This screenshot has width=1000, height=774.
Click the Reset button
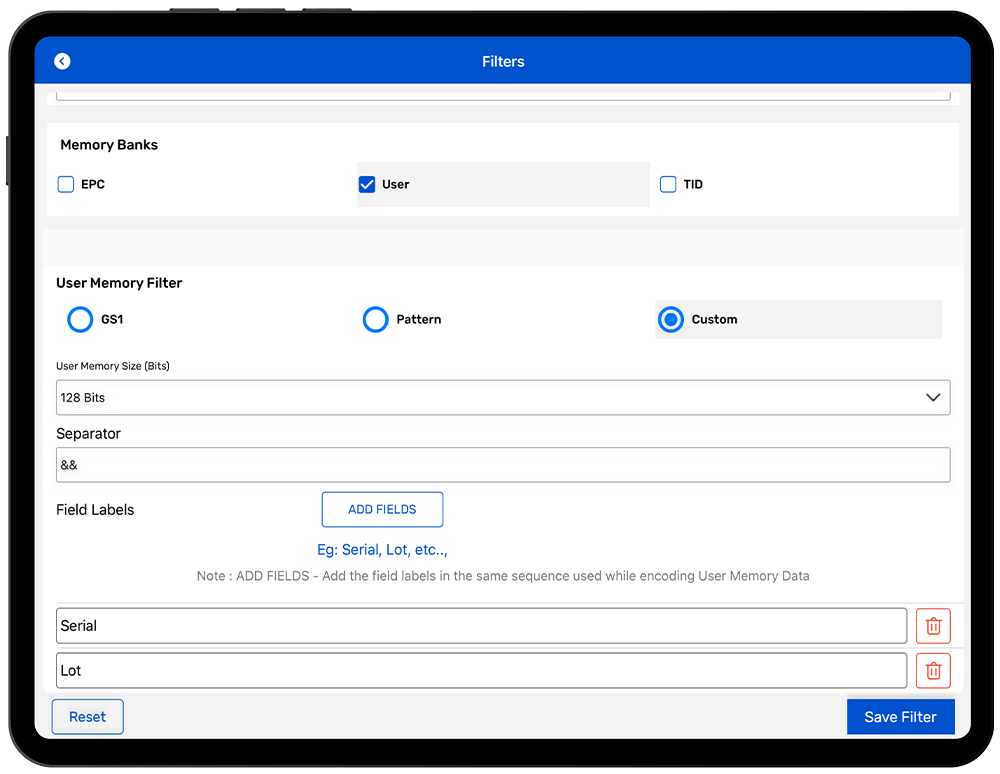click(87, 717)
